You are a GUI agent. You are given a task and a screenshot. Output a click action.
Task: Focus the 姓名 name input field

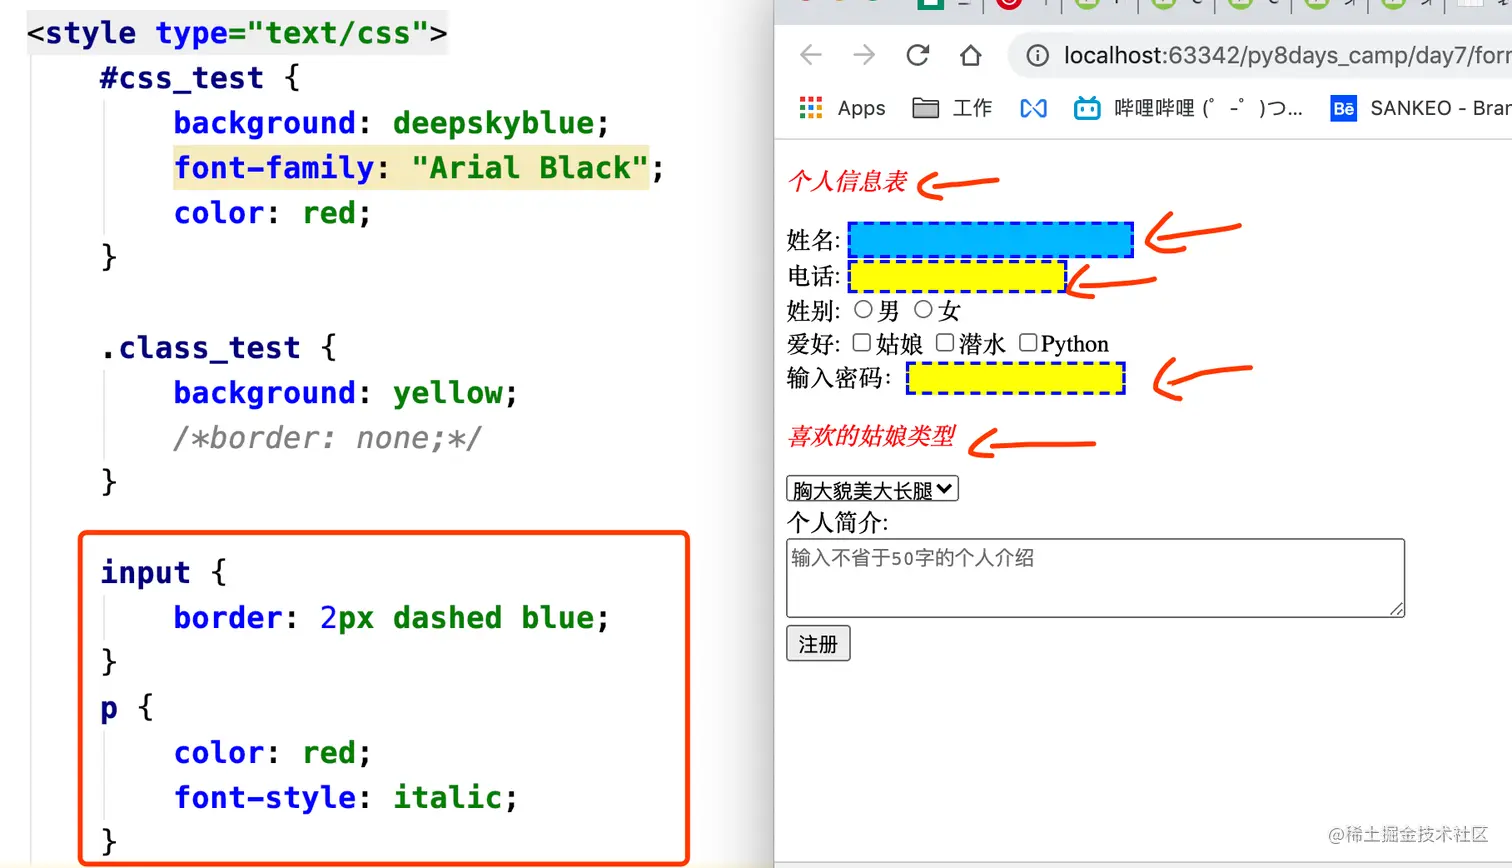click(x=991, y=240)
